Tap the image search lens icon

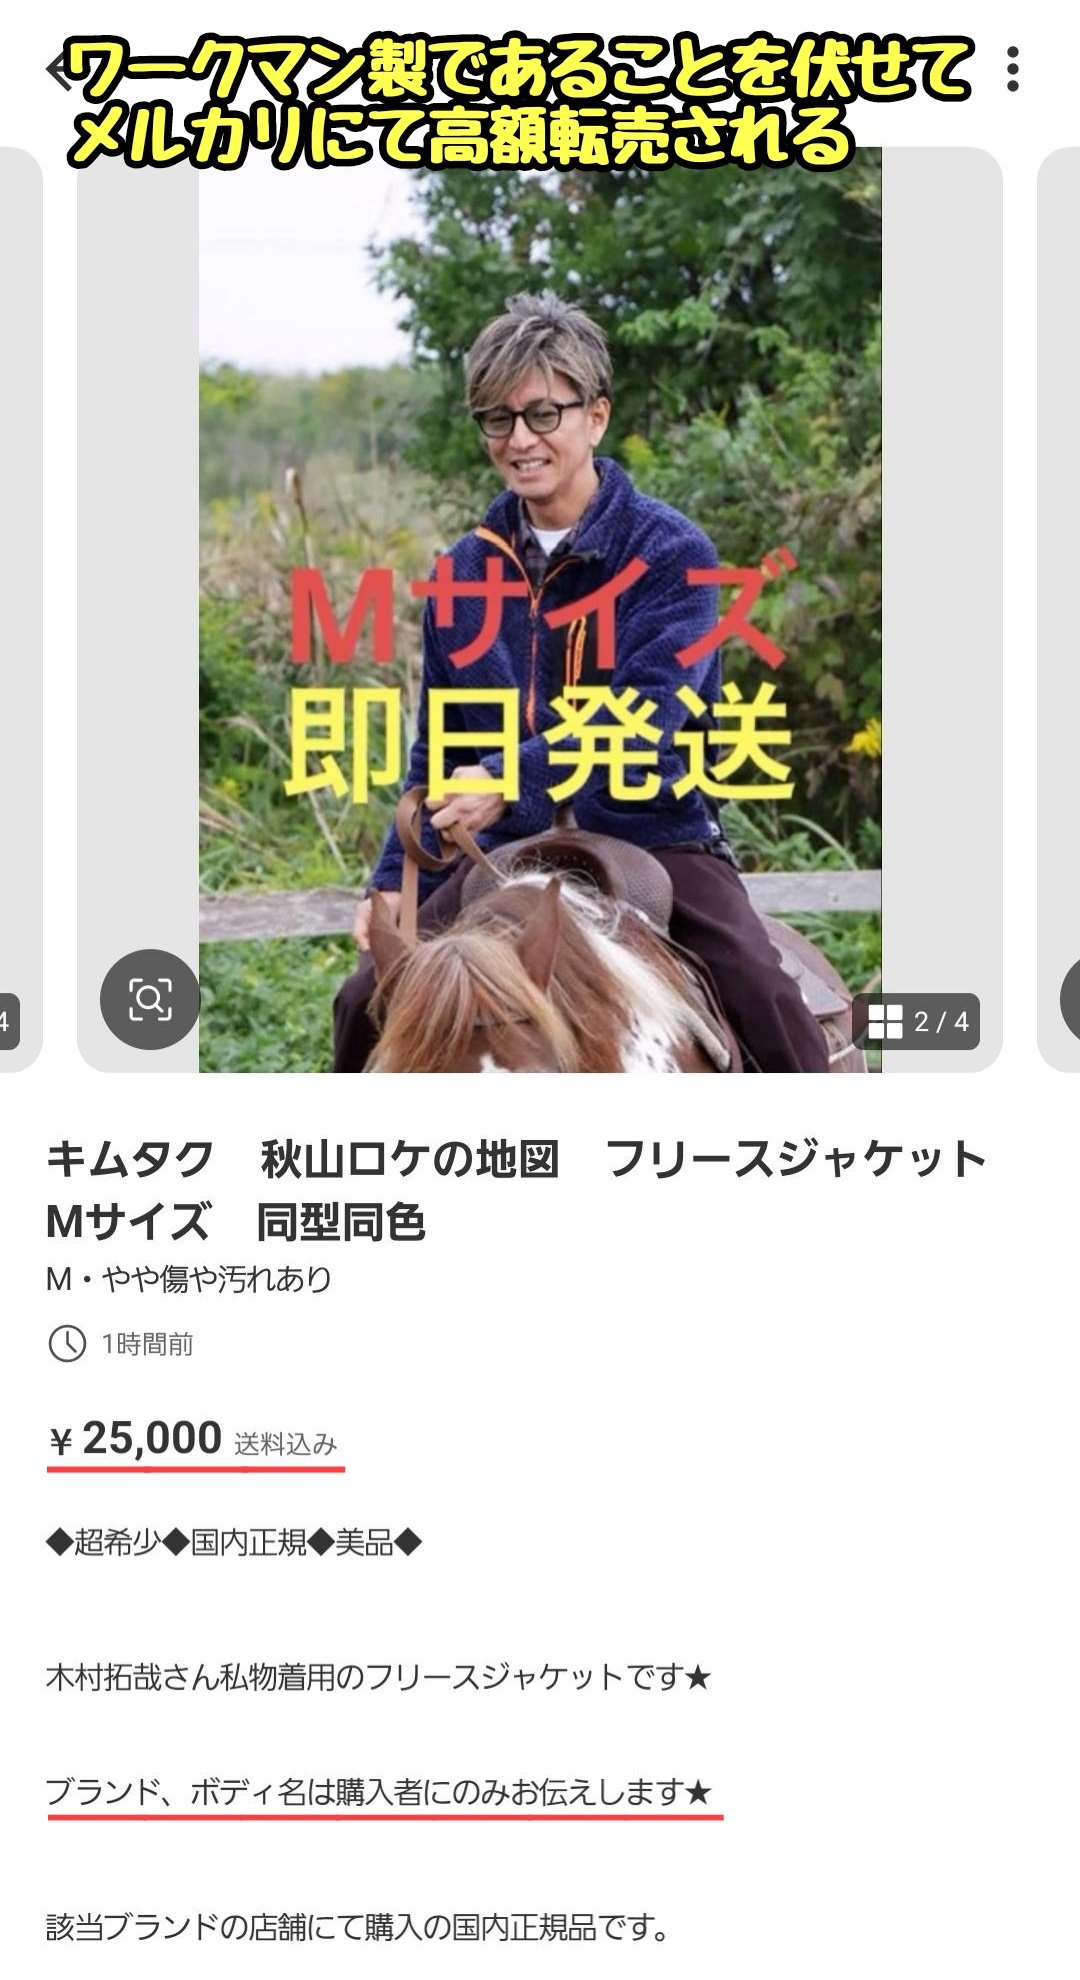150,999
